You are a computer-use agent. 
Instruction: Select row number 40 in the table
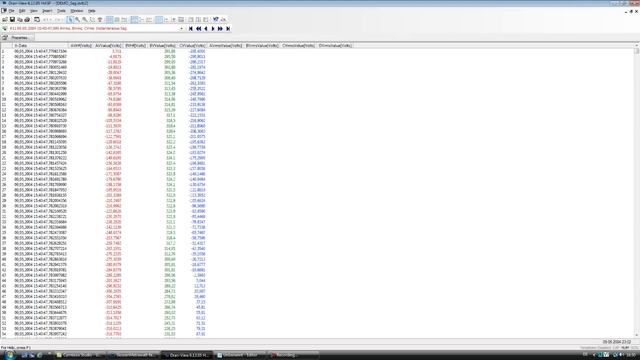coord(4,259)
